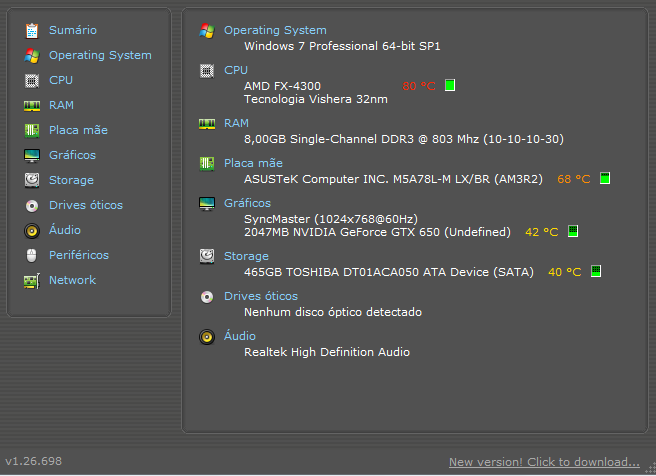Select the RAM module icon in sidebar

tap(32, 105)
